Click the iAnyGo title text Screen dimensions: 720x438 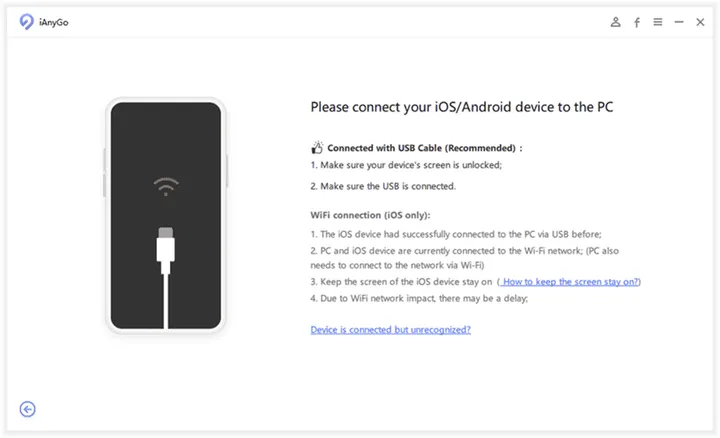pos(57,21)
